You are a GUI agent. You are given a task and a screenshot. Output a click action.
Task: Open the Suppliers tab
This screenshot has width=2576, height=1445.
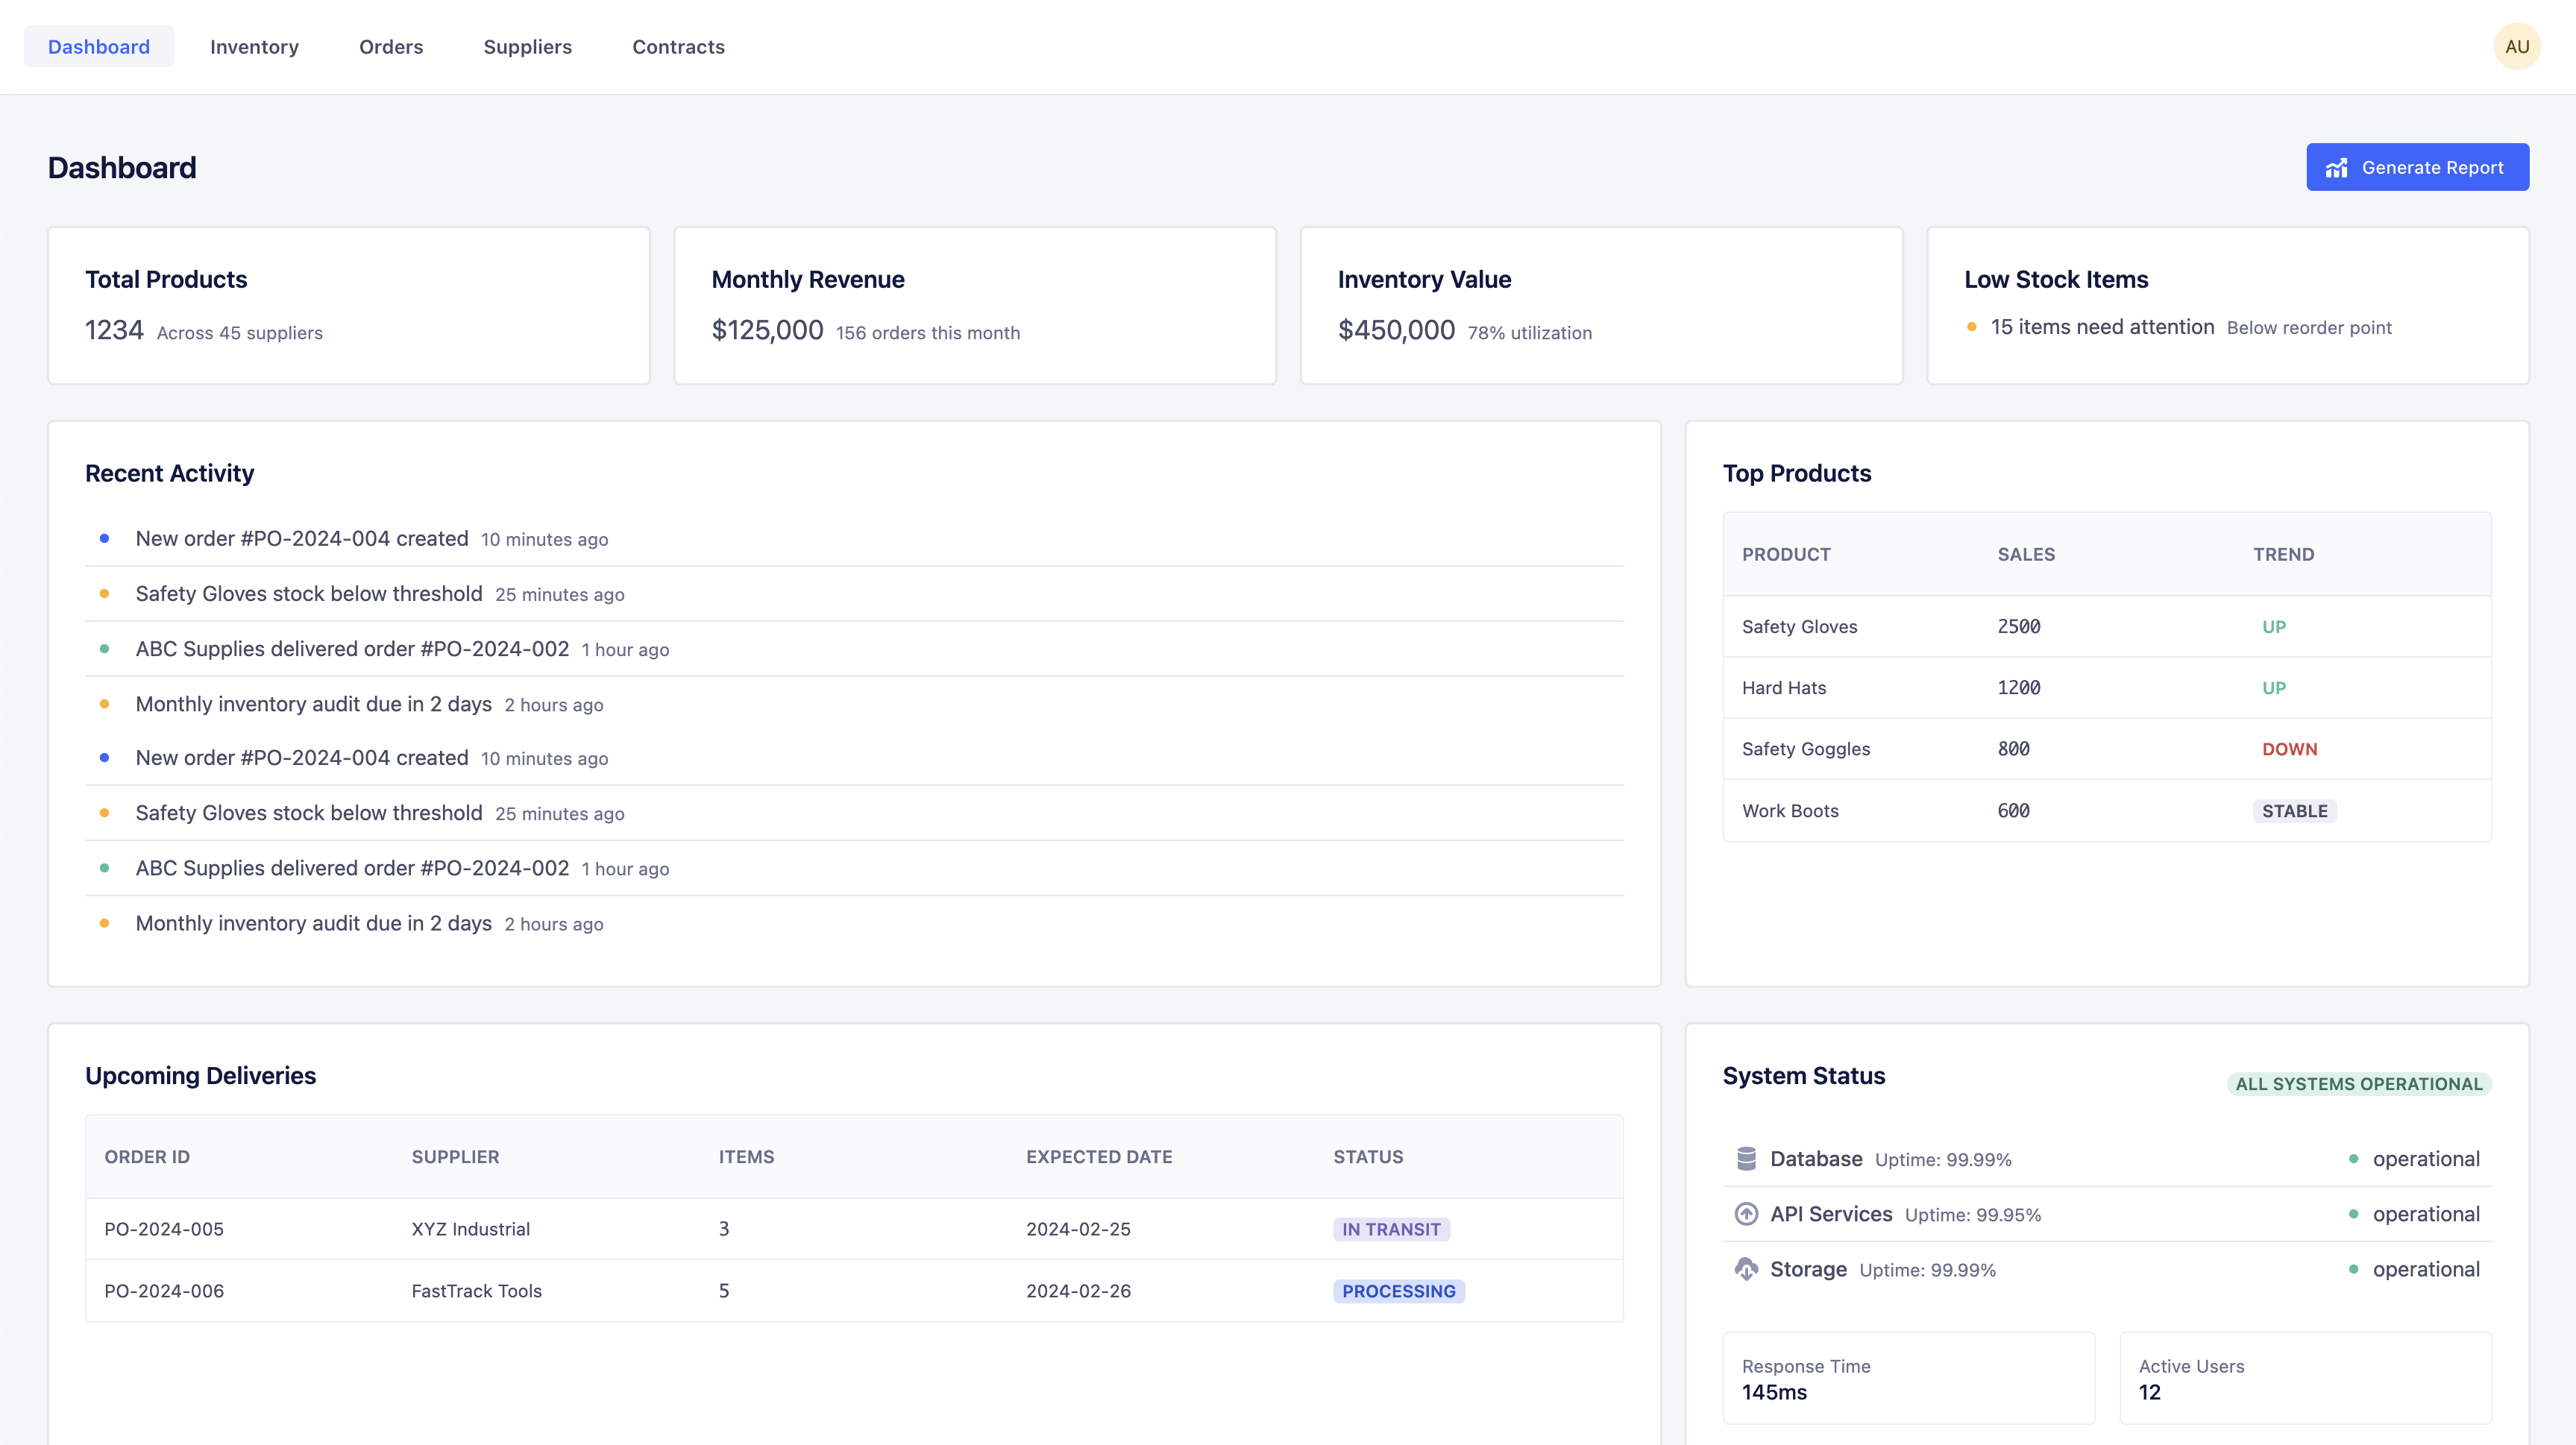(x=527, y=47)
